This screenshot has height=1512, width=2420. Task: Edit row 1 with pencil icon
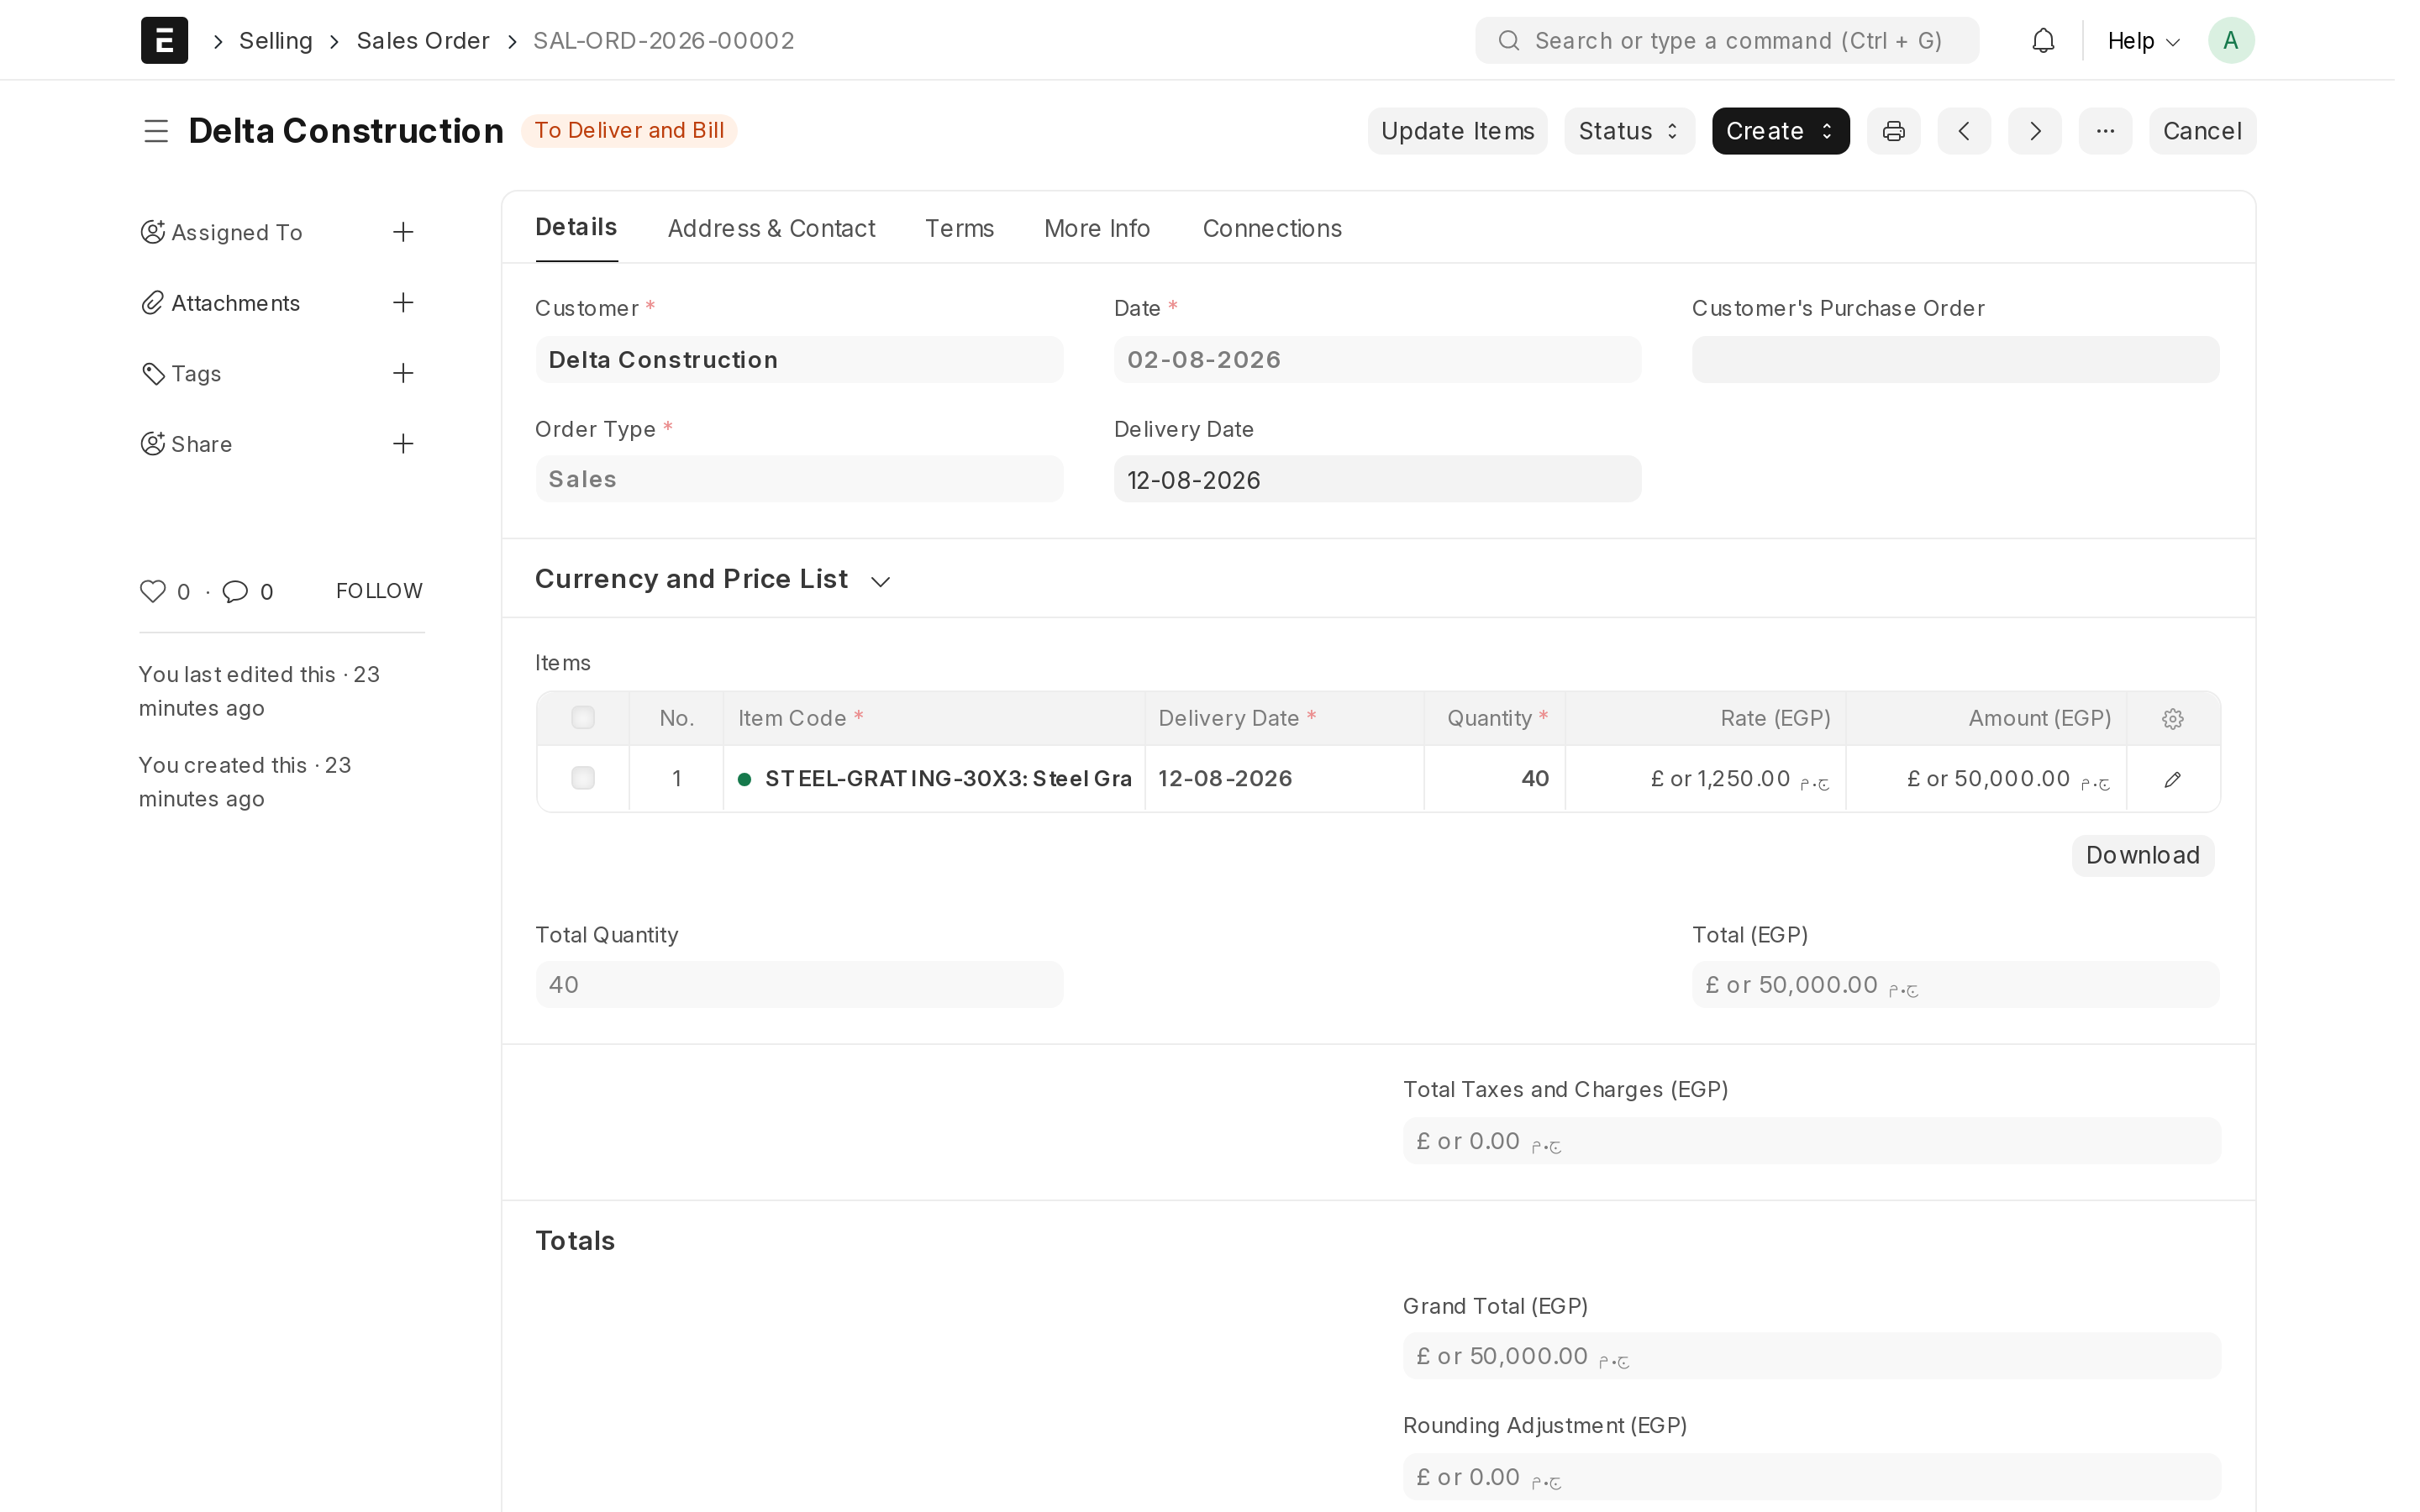2172,779
